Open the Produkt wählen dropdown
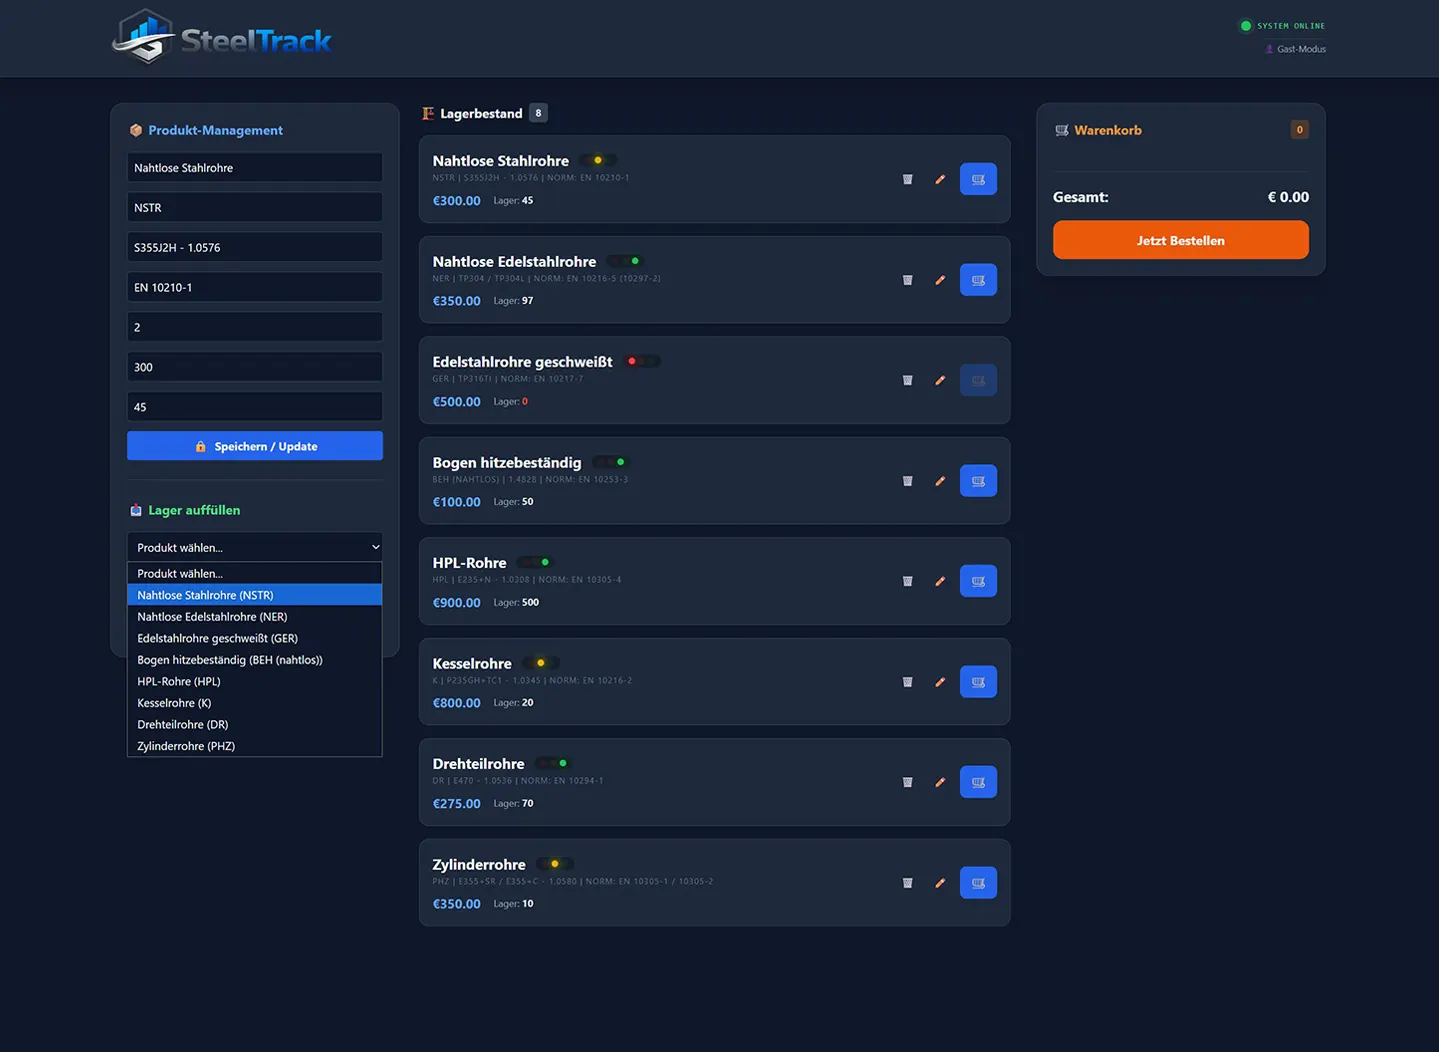The height and width of the screenshot is (1052, 1439). coord(254,547)
